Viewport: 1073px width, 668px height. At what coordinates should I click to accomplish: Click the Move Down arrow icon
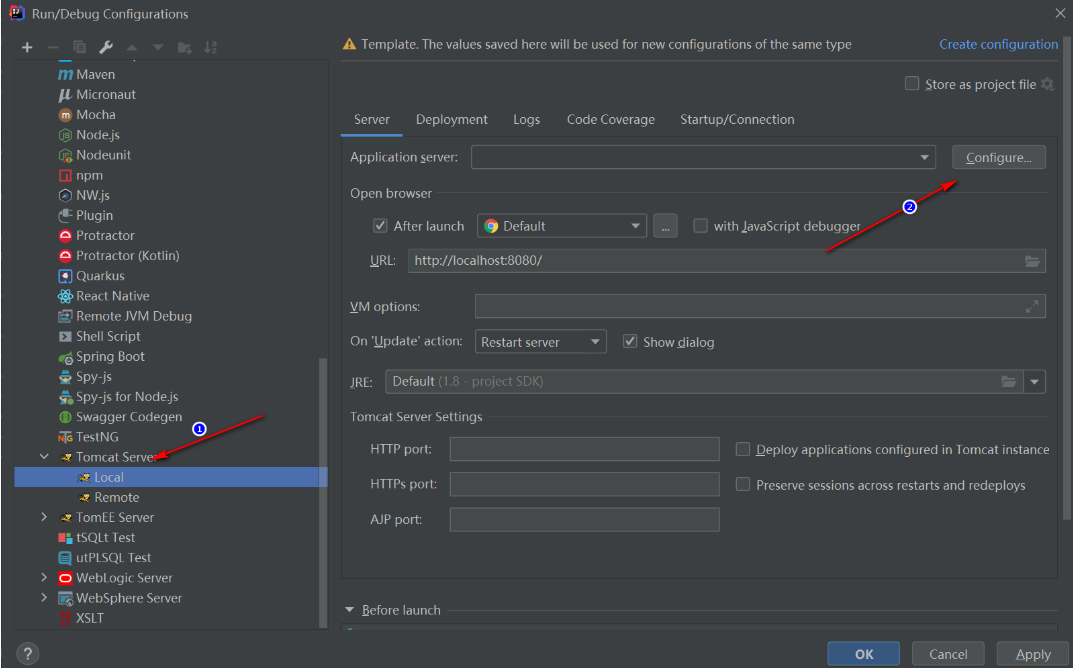click(x=158, y=47)
